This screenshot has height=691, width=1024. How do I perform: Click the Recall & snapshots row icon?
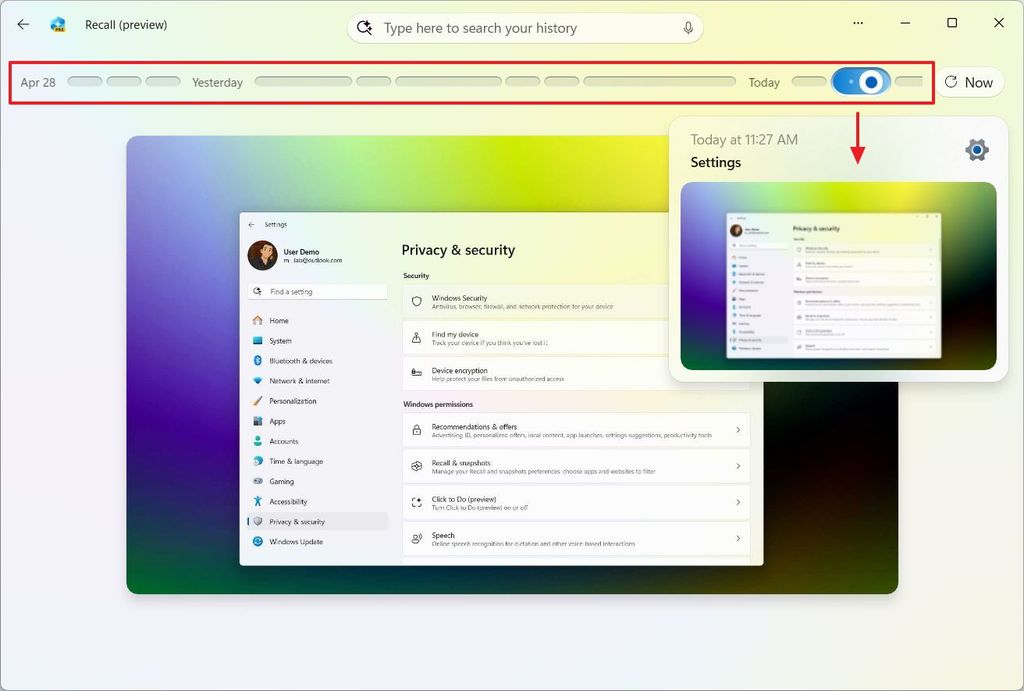tap(417, 466)
